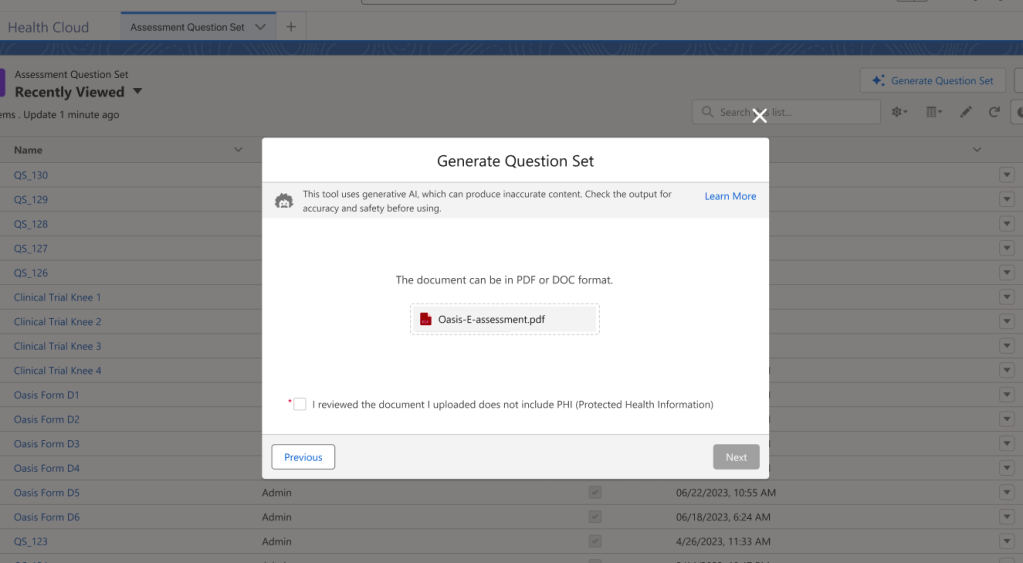
Task: Click the pencil edit list icon
Action: 965,112
